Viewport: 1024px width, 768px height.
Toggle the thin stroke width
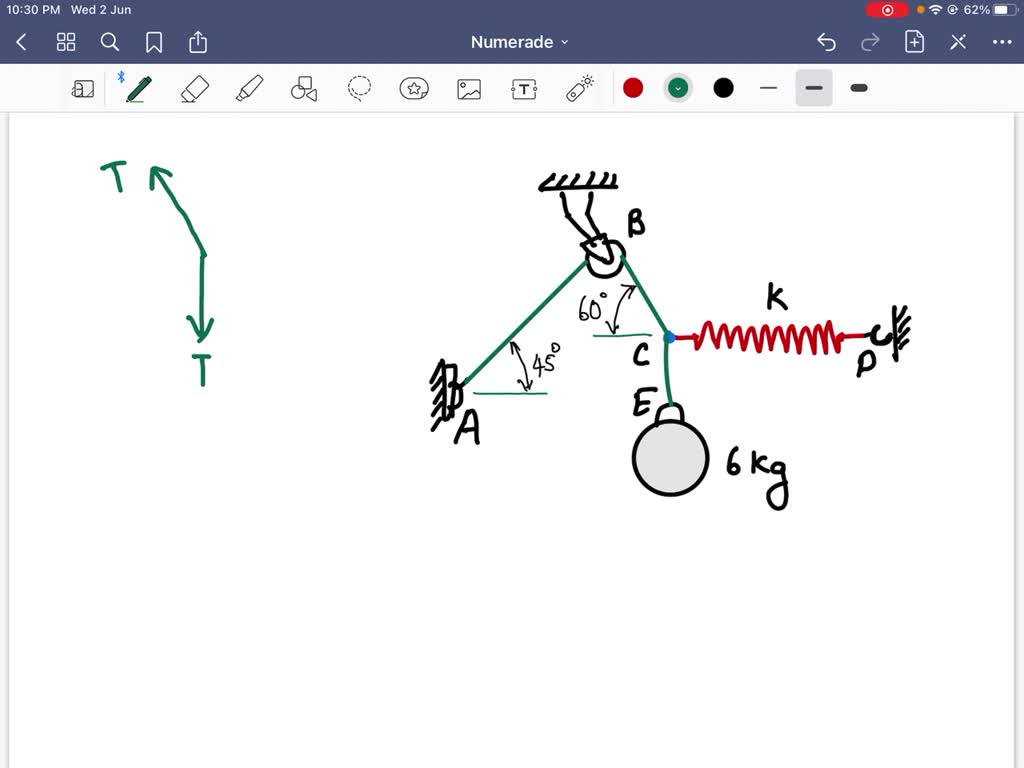pyautogui.click(x=768, y=88)
